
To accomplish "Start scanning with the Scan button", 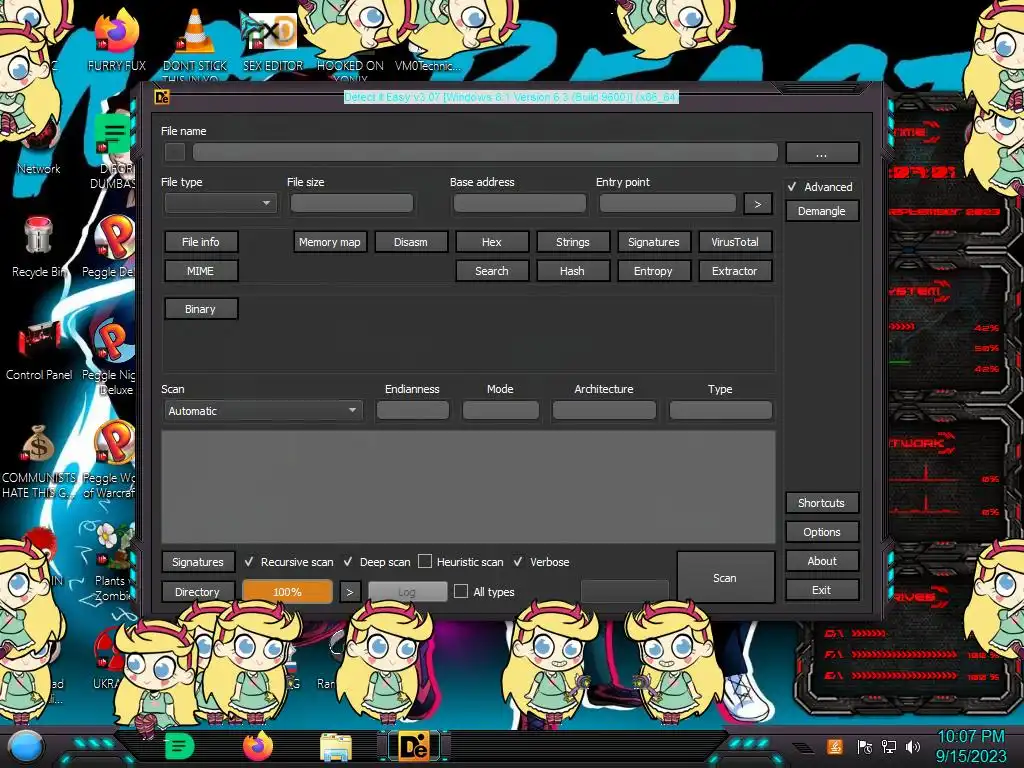I will (726, 577).
